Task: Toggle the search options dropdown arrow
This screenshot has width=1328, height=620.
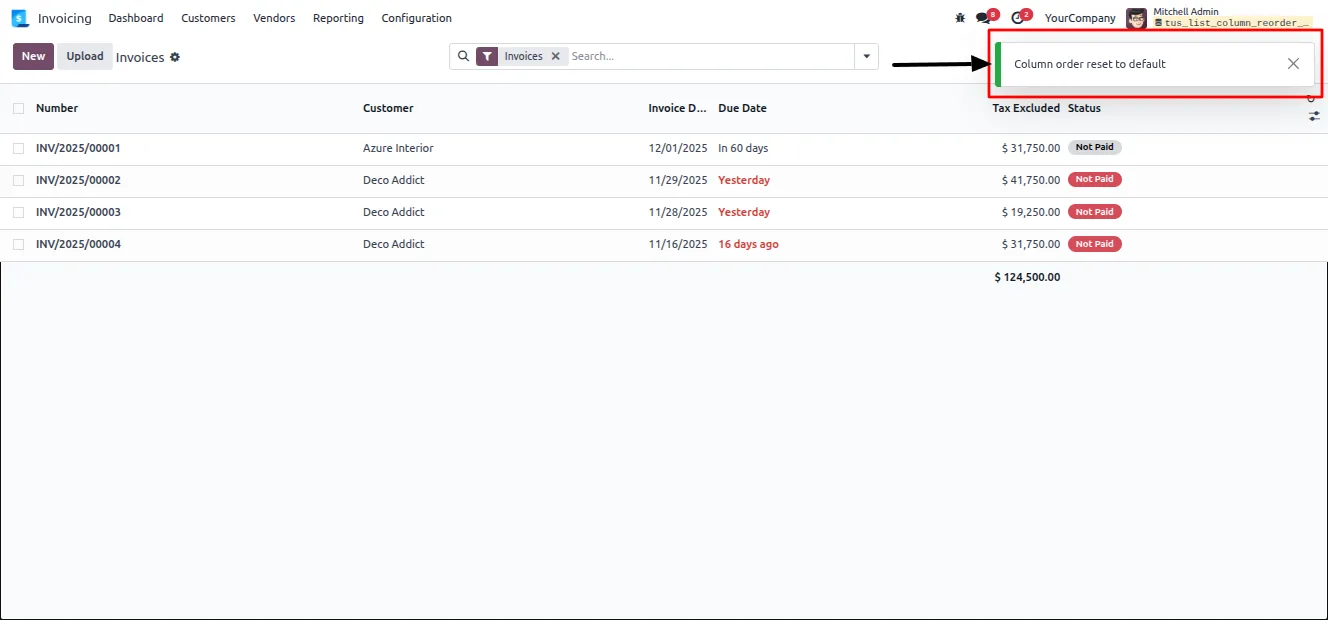Action: click(866, 57)
